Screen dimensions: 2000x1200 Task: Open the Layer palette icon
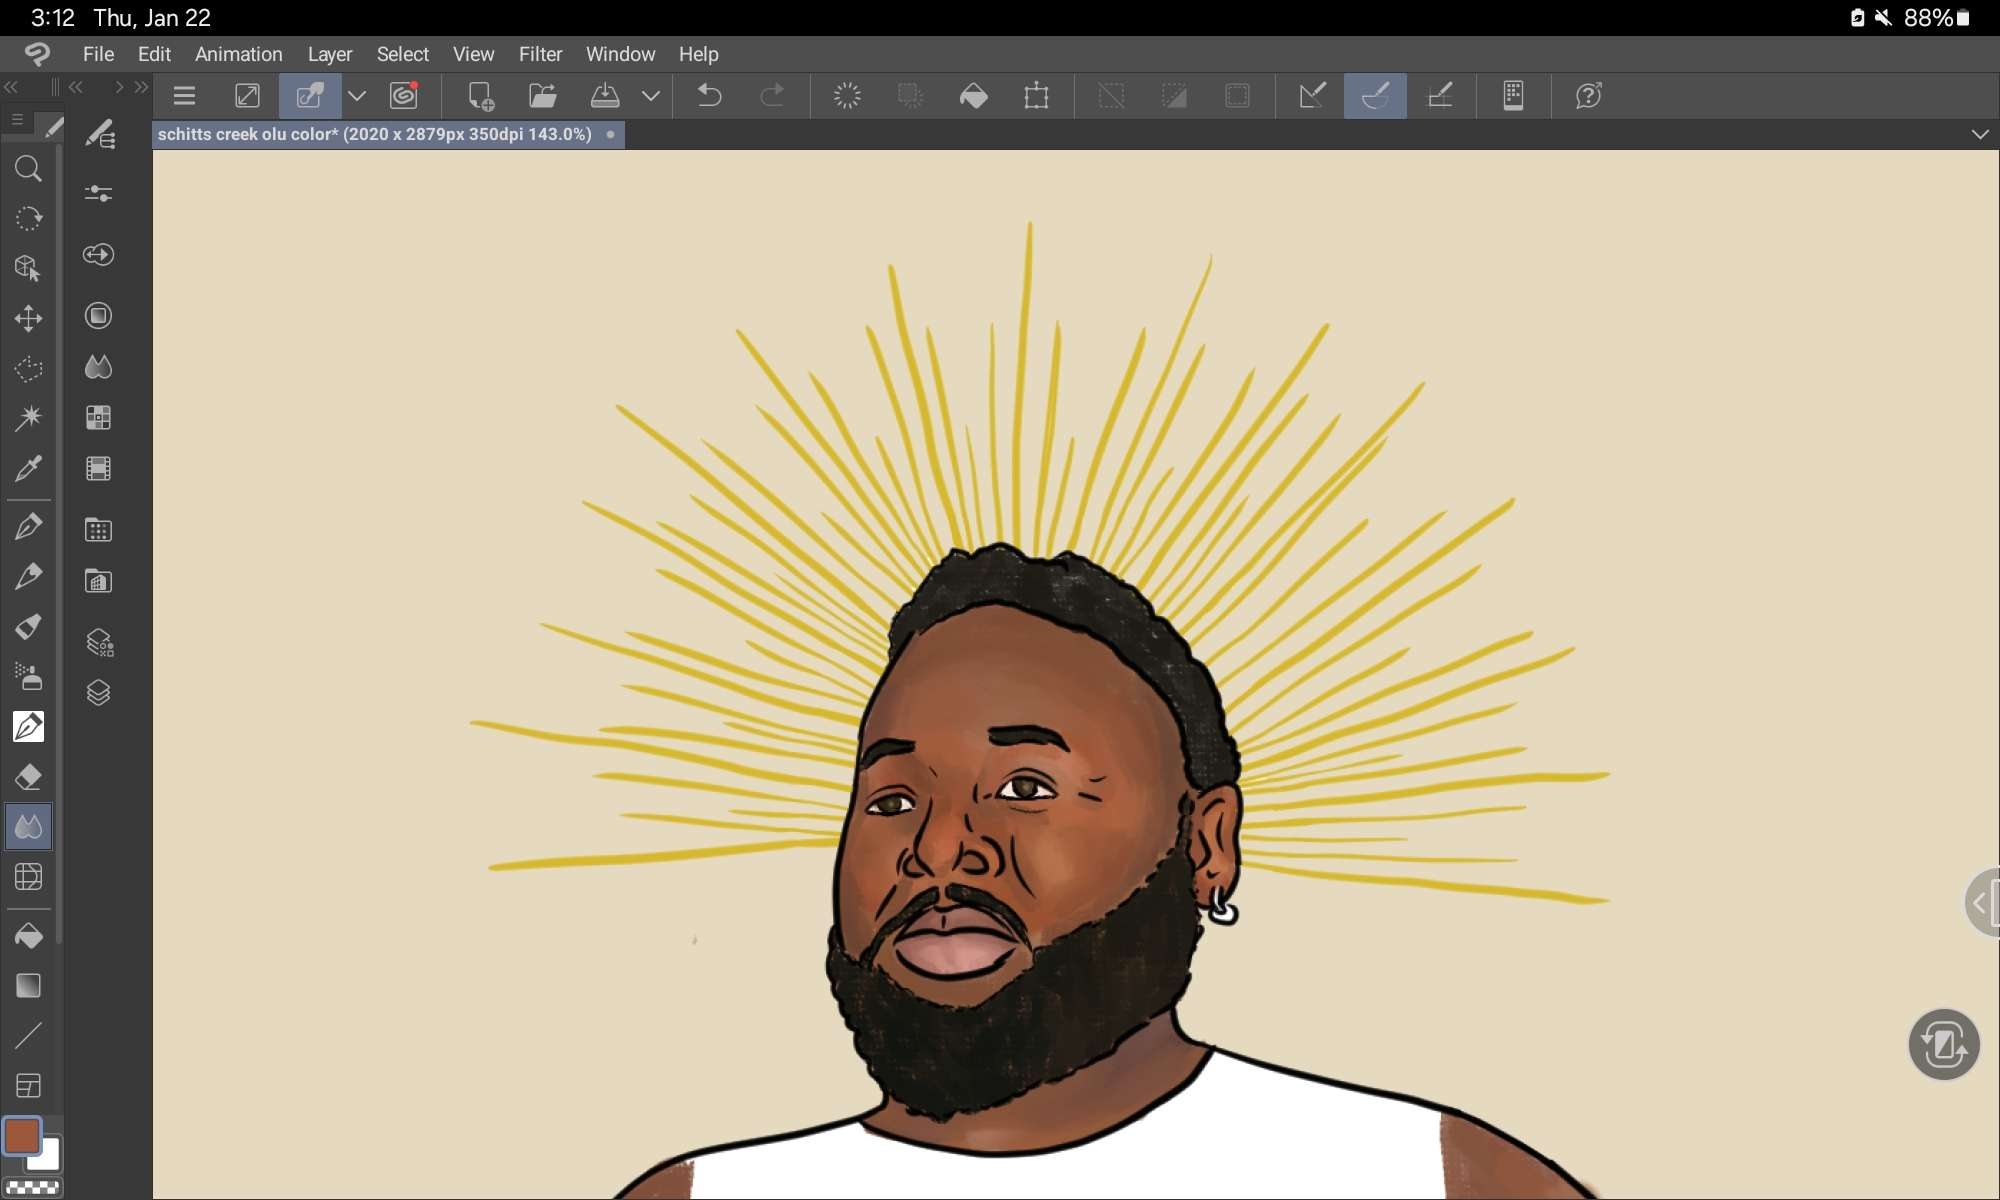pos(98,693)
